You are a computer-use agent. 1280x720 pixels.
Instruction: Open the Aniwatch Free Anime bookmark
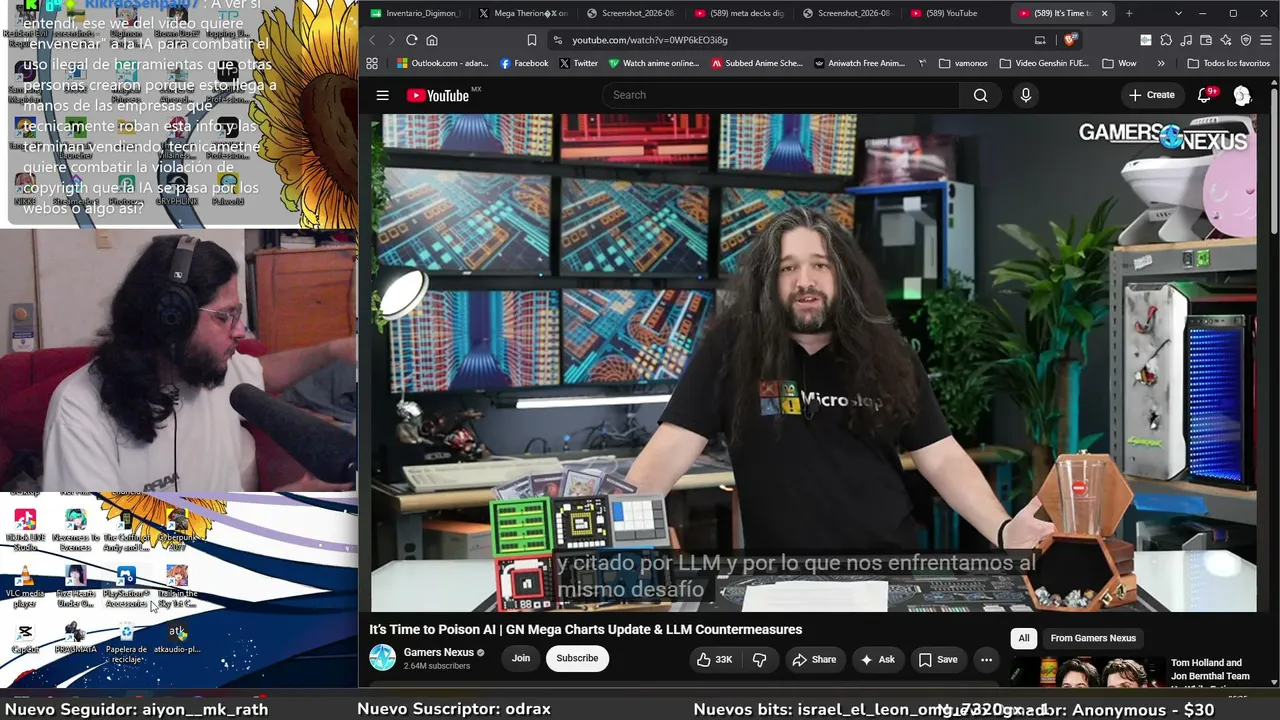tap(860, 63)
